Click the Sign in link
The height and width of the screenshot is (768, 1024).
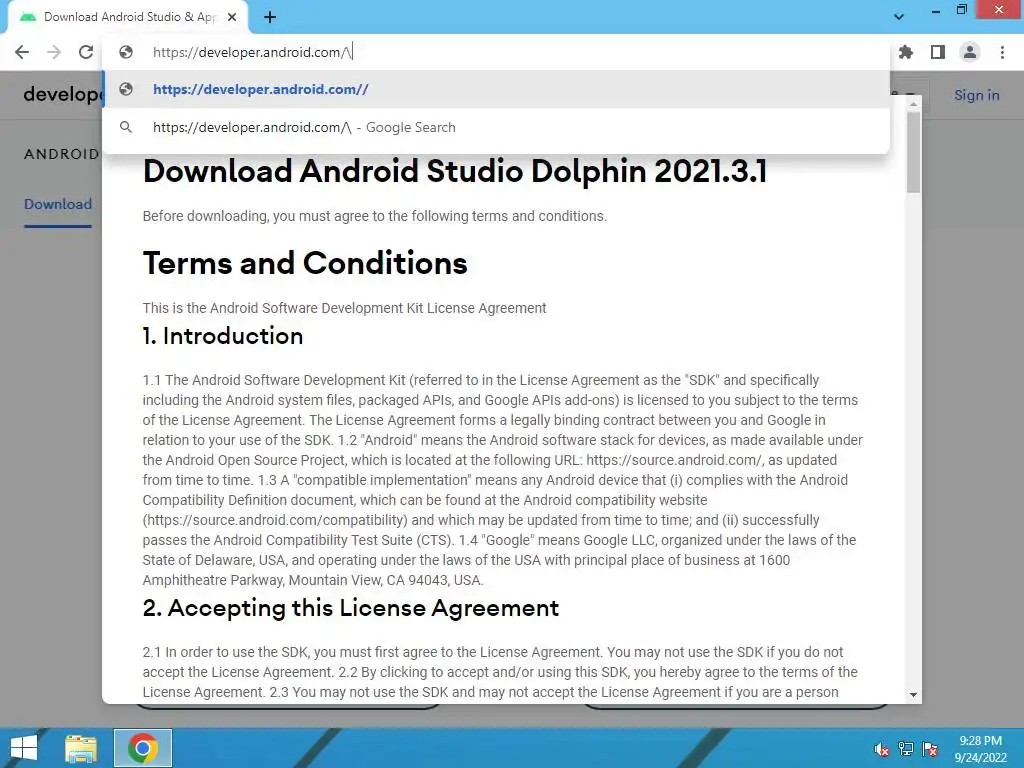[x=976, y=95]
